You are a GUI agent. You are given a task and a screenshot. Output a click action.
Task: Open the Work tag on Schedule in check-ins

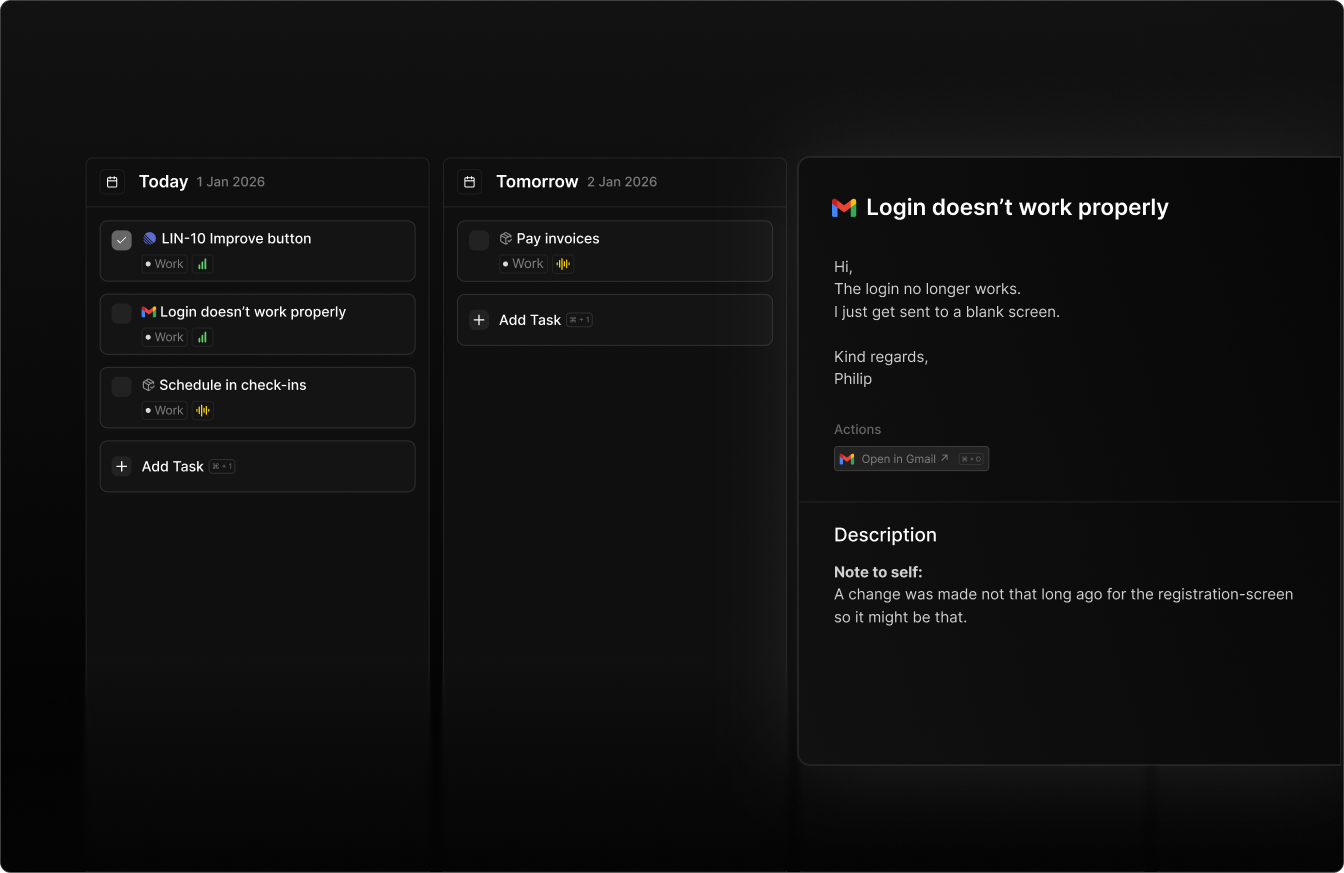[x=165, y=410]
